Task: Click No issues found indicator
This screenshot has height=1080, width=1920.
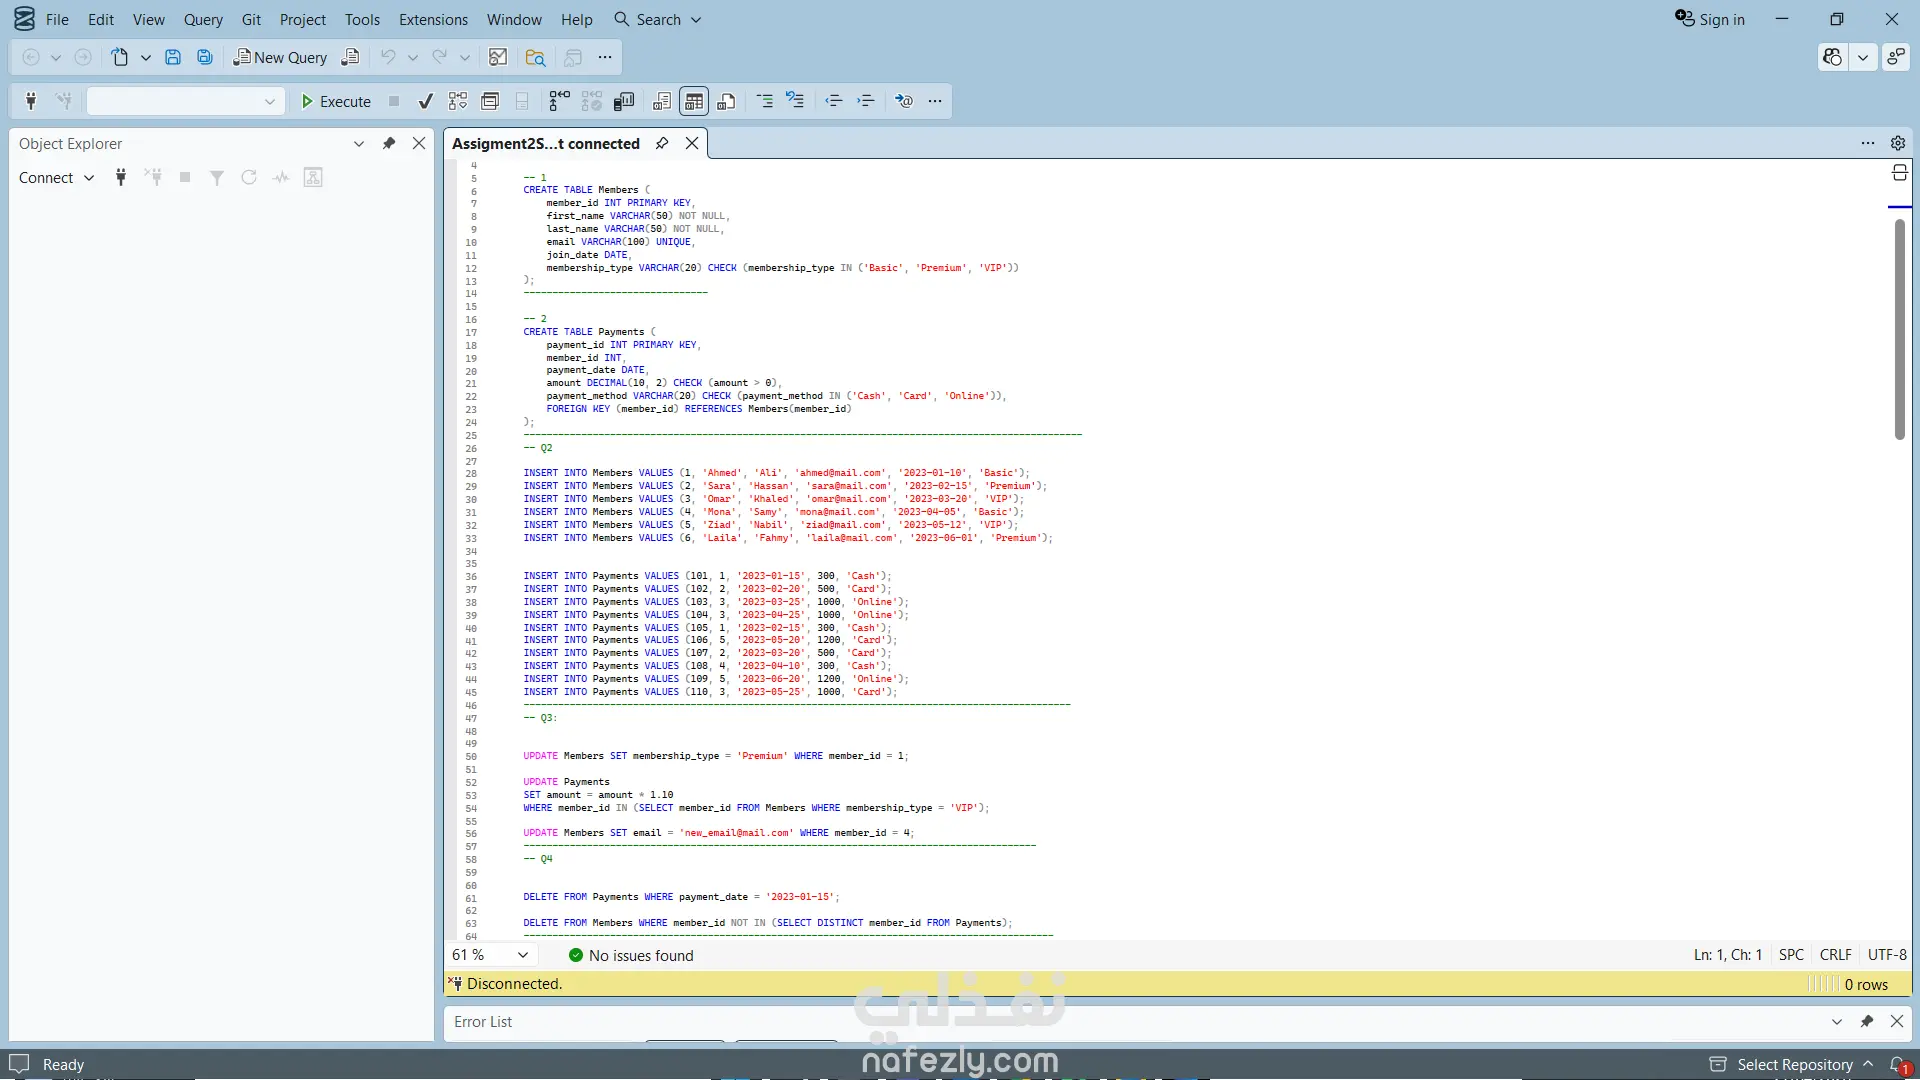Action: tap(631, 955)
